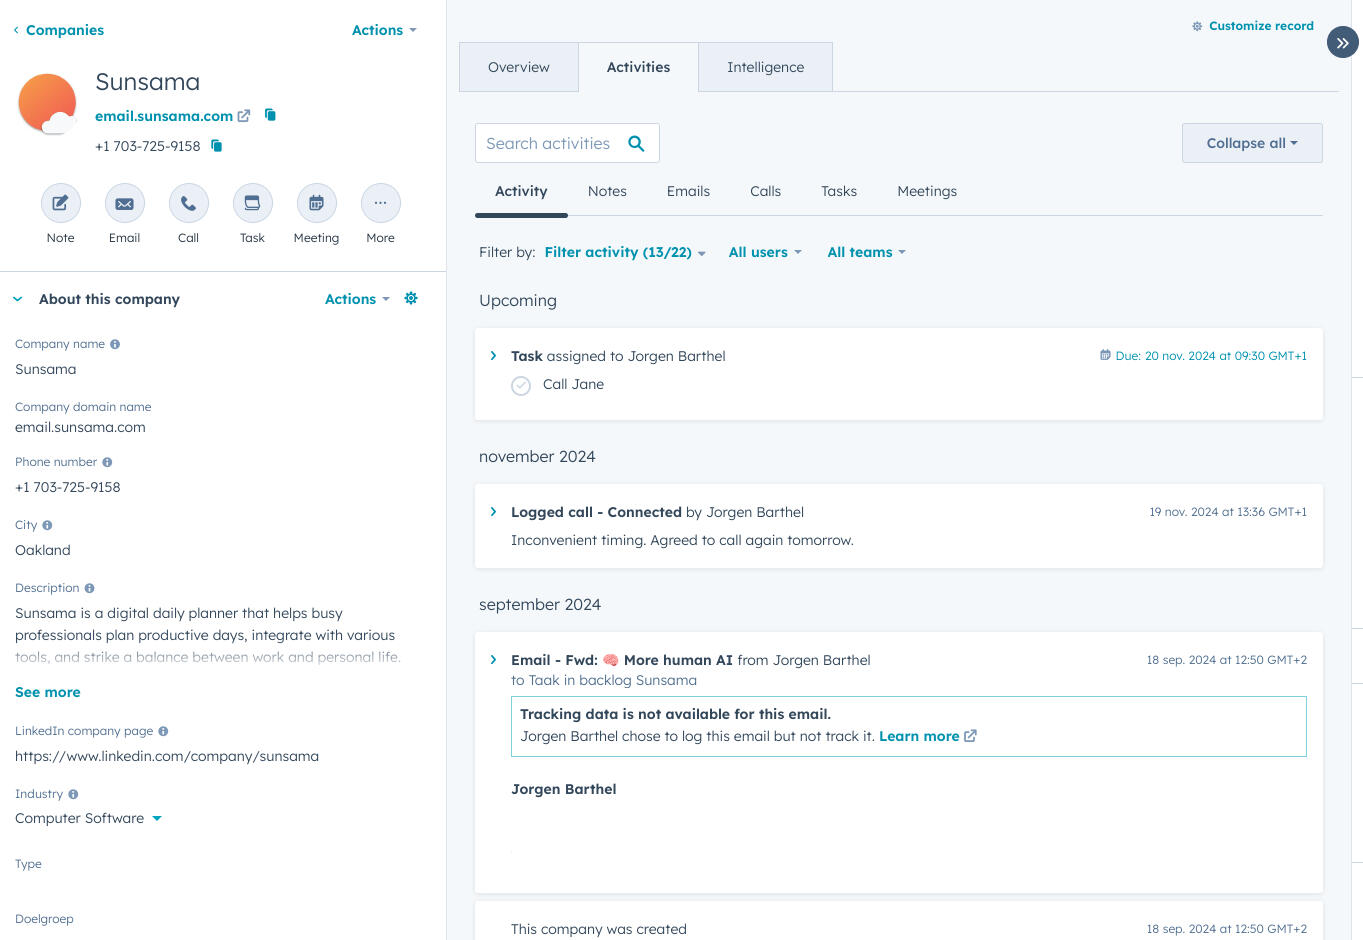Open the All users dropdown
The height and width of the screenshot is (940, 1363).
pyautogui.click(x=764, y=252)
